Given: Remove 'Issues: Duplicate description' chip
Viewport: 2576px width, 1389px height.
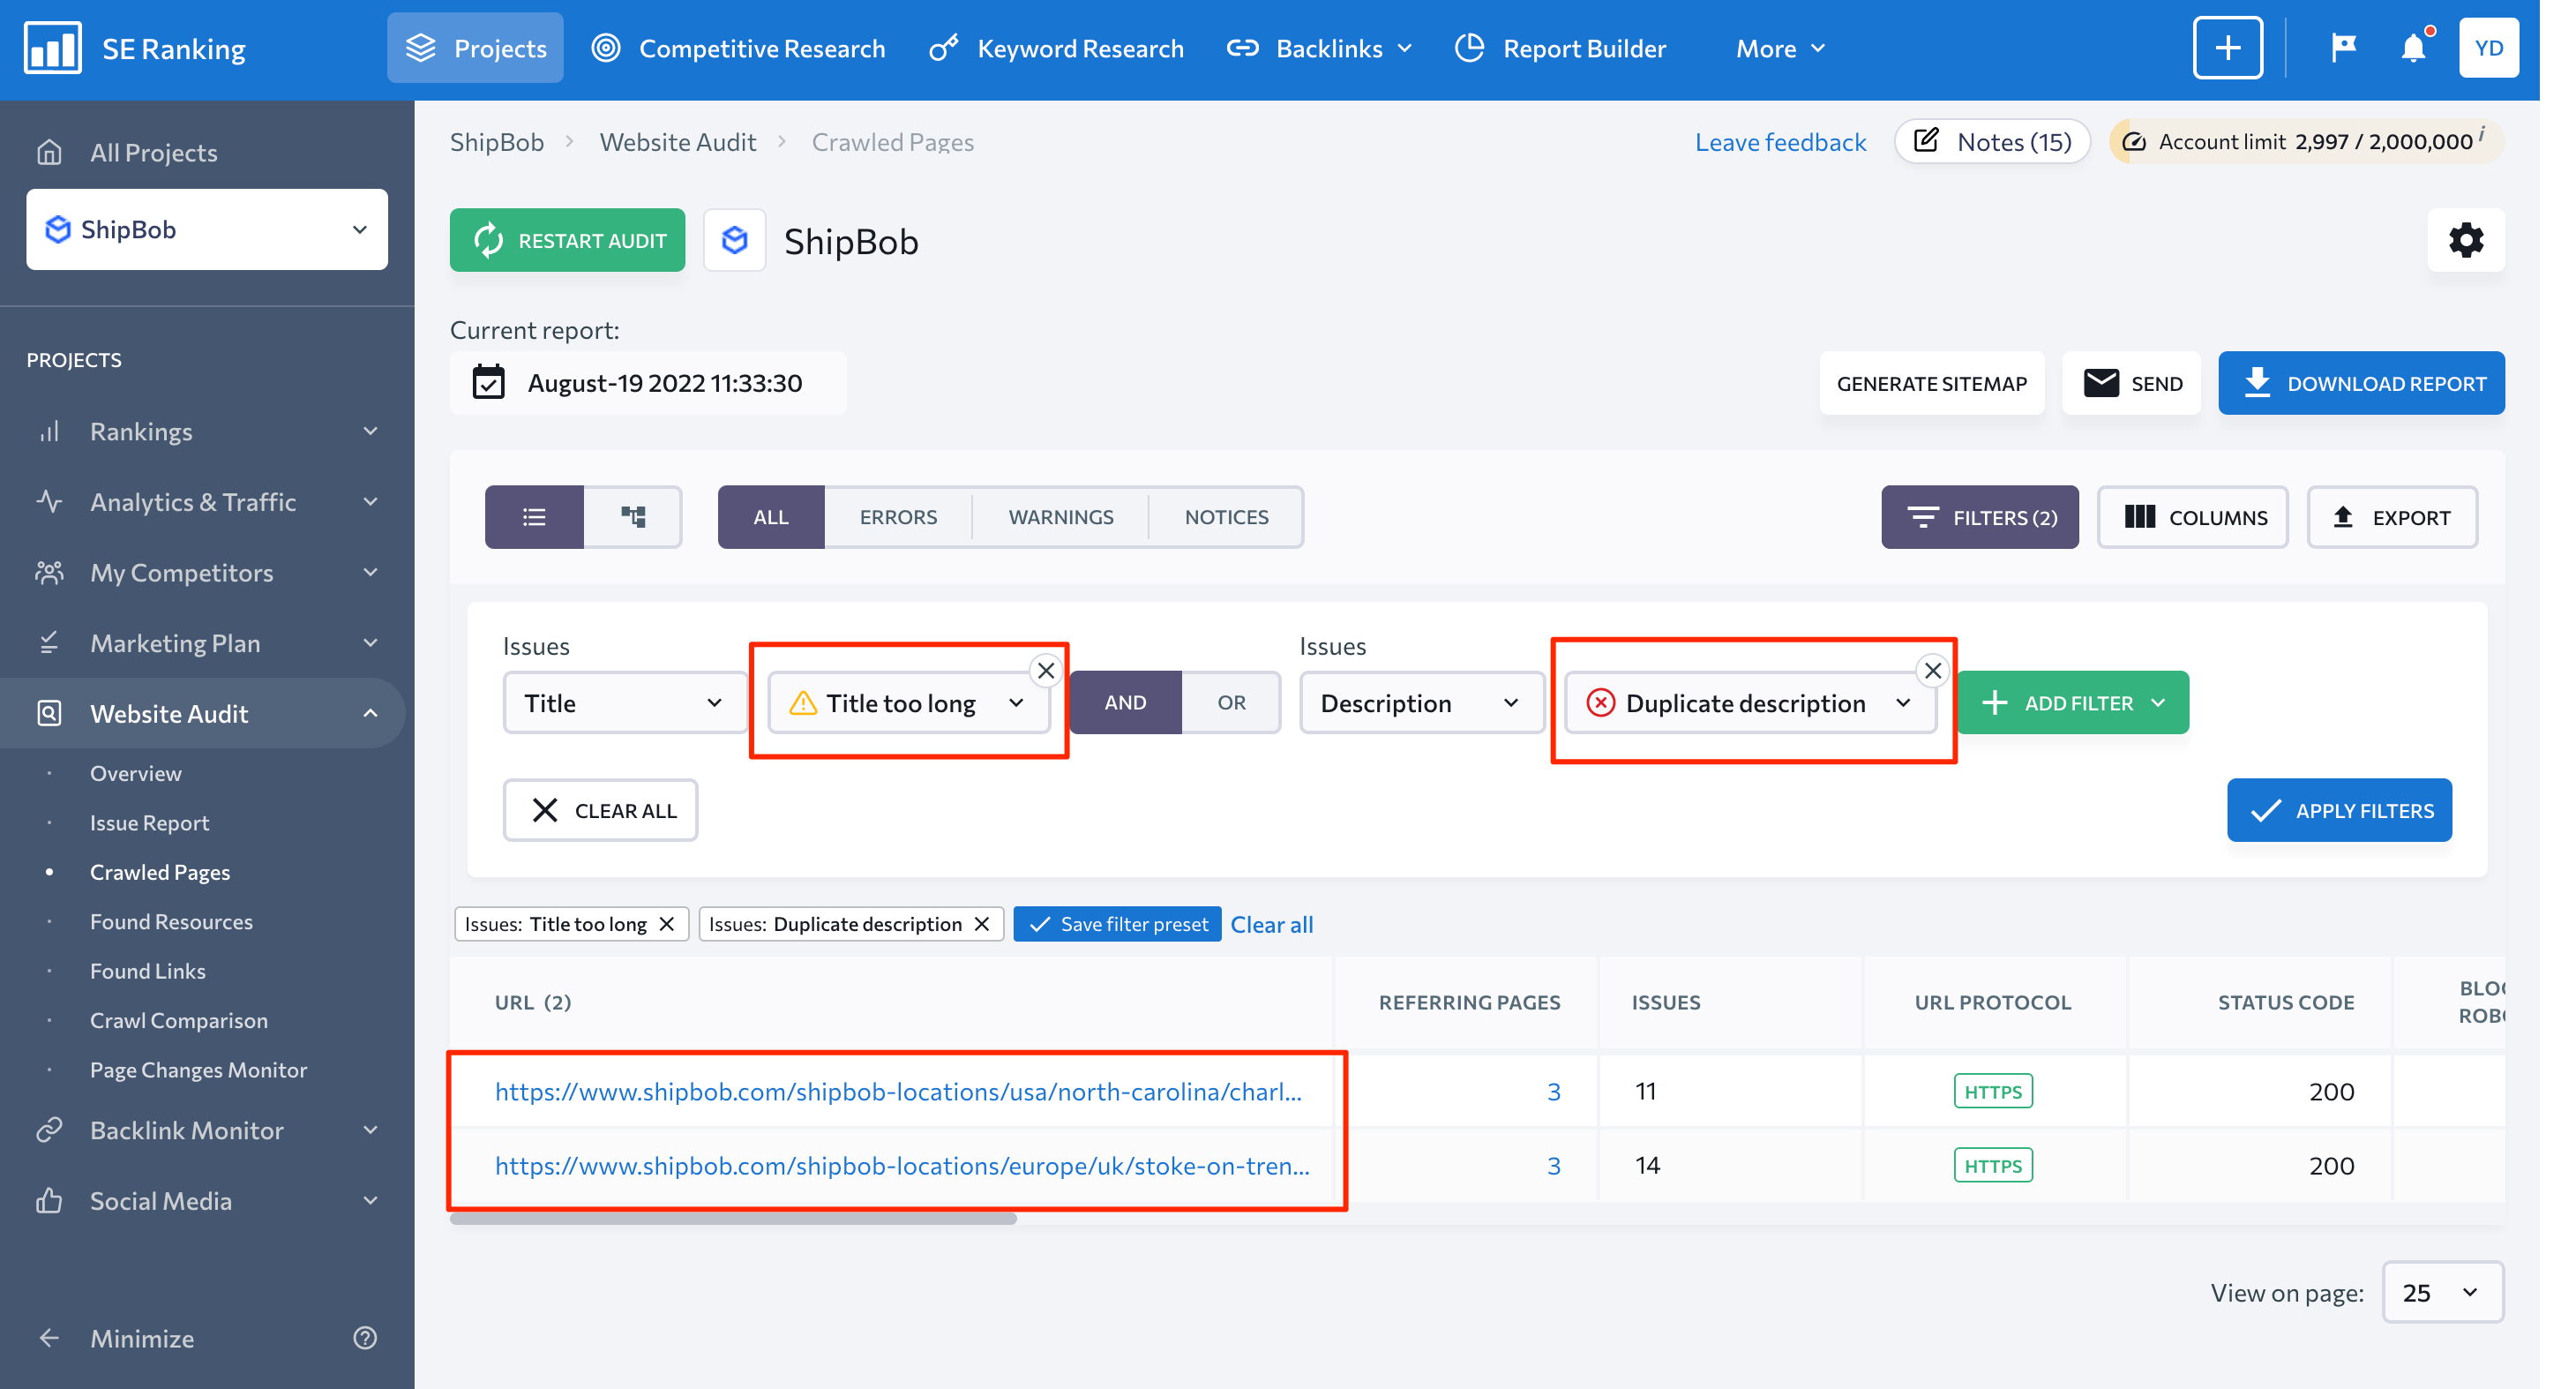Looking at the screenshot, I should (x=982, y=924).
